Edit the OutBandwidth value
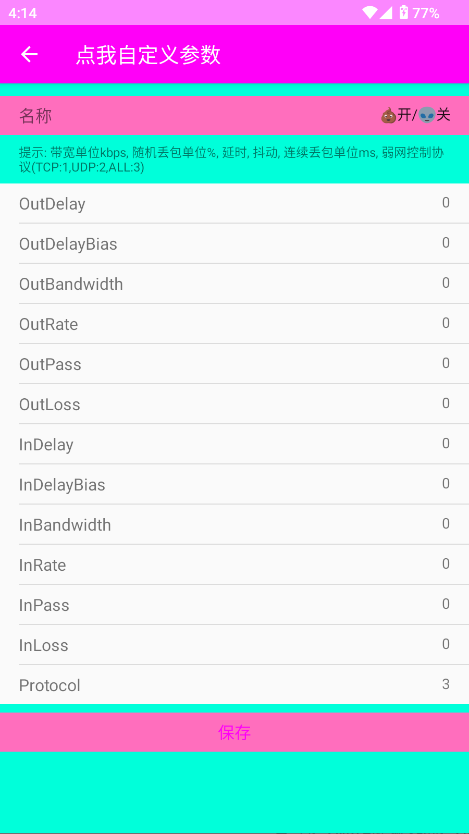This screenshot has width=469, height=834. 446,282
